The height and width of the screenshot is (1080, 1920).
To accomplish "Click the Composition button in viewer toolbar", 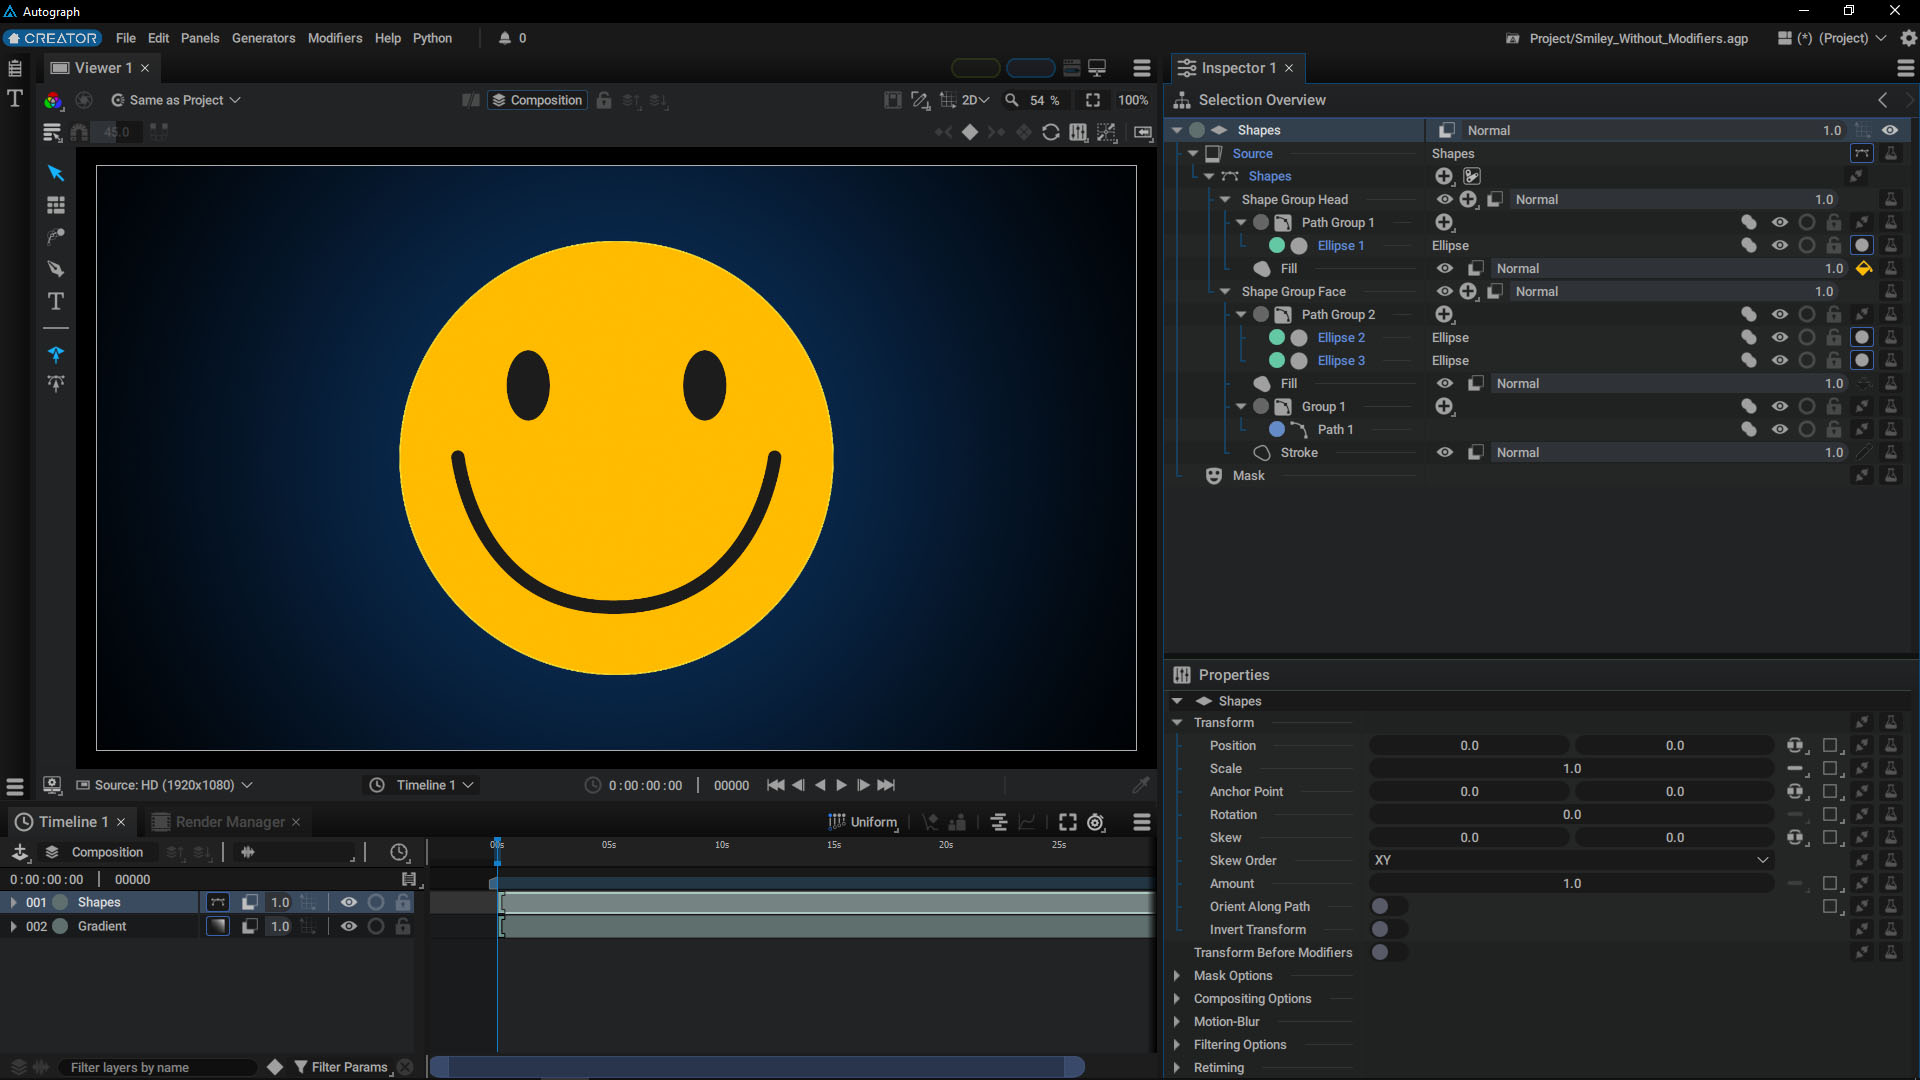I will coord(537,100).
